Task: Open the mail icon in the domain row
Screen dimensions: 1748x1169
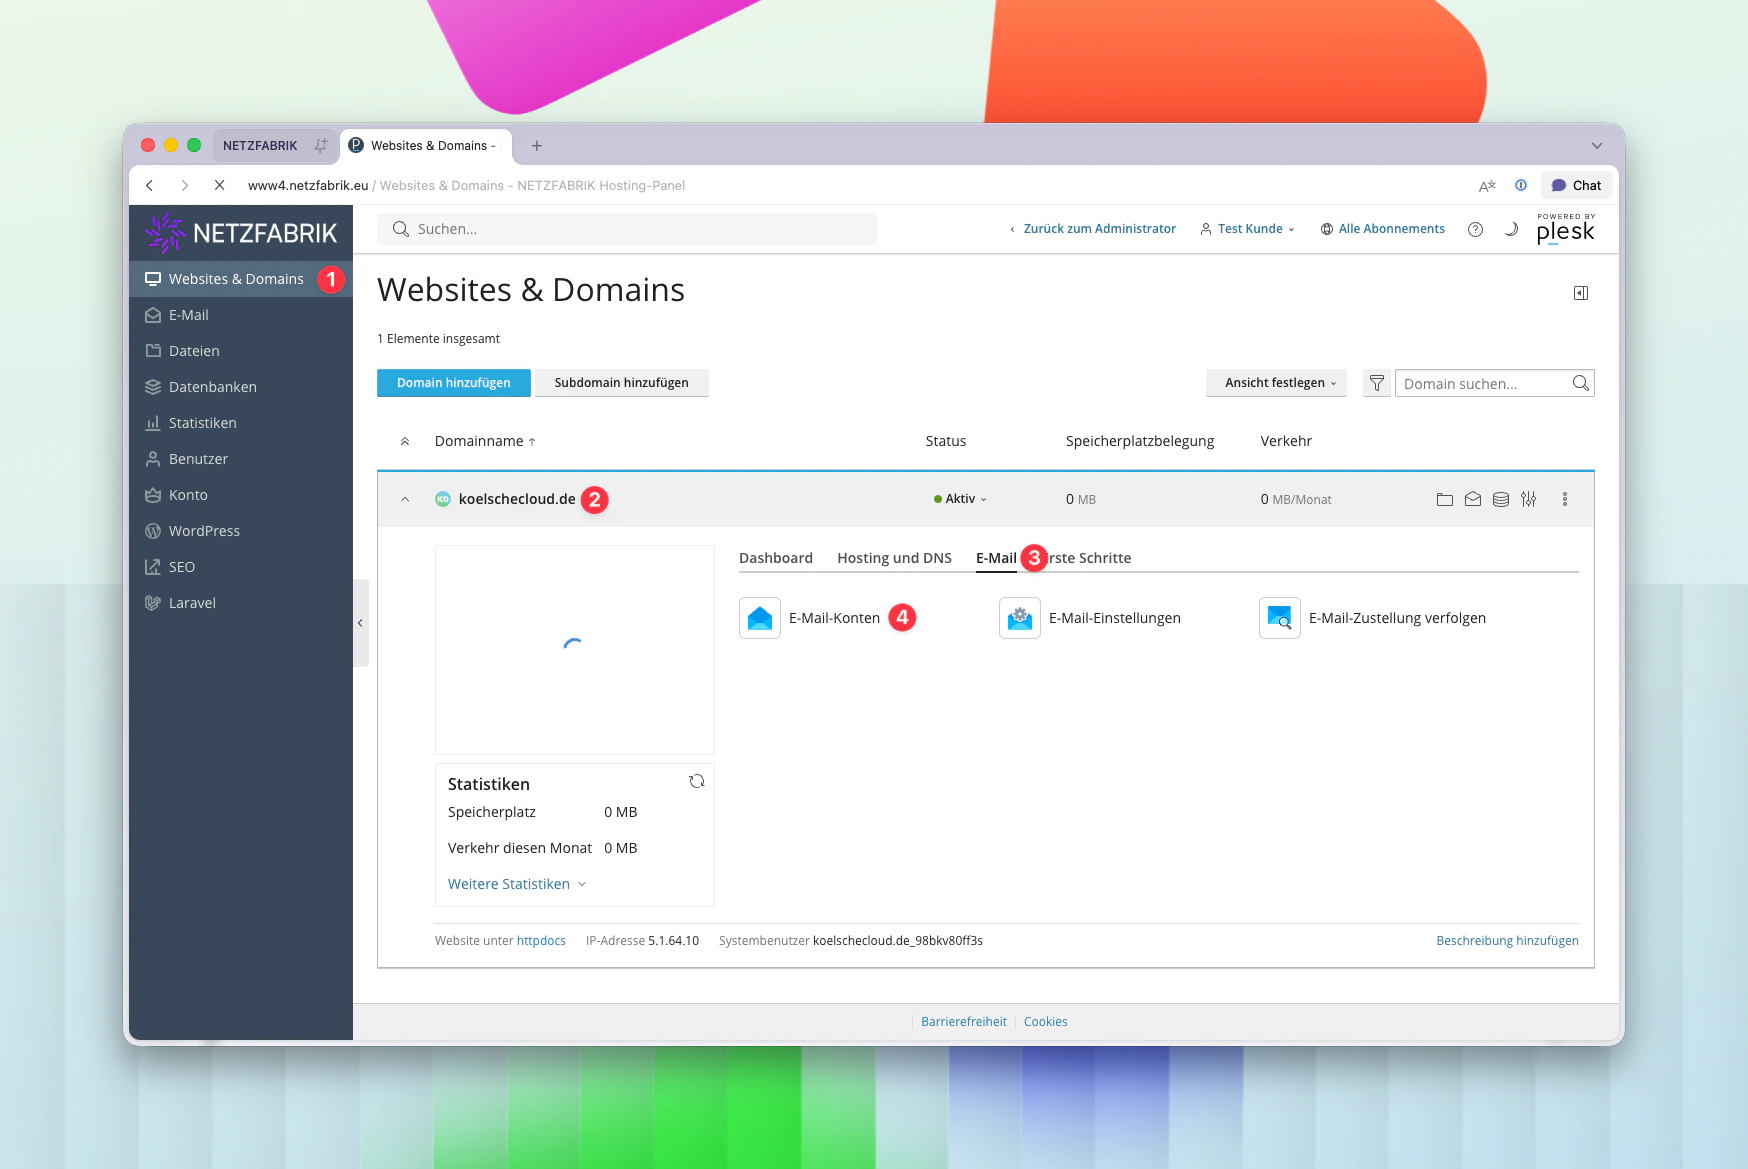Action: point(1473,499)
